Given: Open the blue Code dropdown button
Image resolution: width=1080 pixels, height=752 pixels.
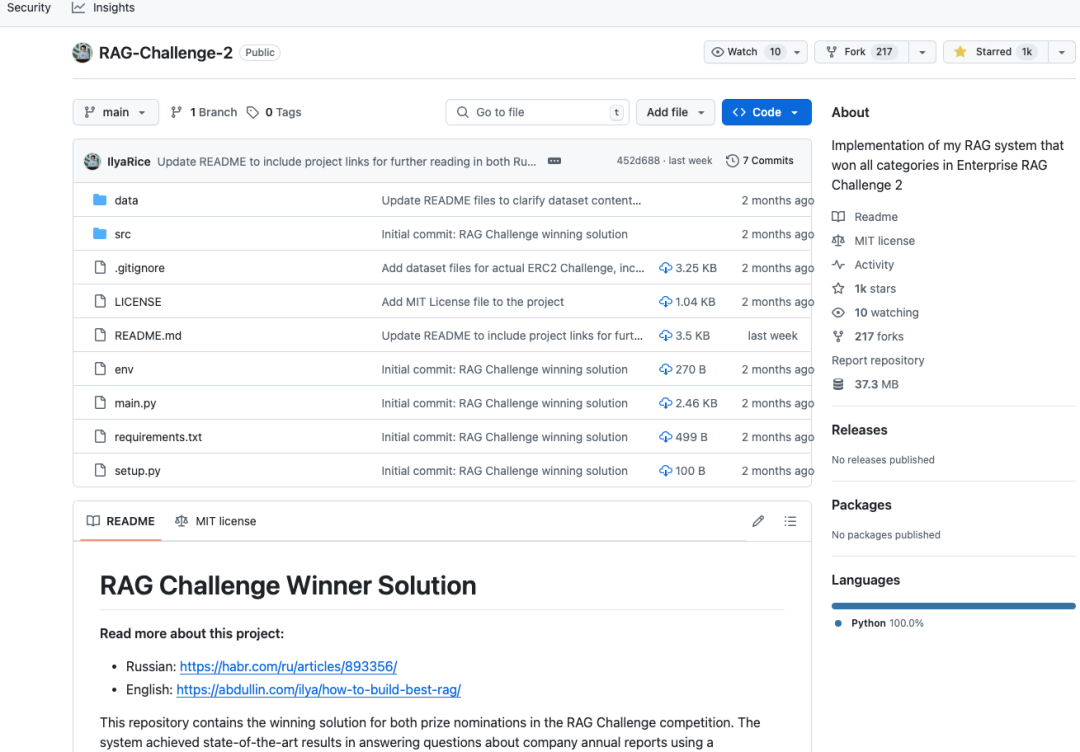Looking at the screenshot, I should click(x=766, y=112).
